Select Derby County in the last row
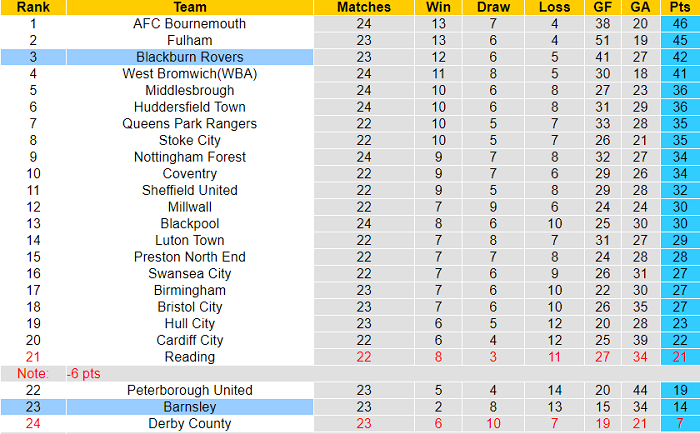The height and width of the screenshot is (434, 700). point(189,424)
